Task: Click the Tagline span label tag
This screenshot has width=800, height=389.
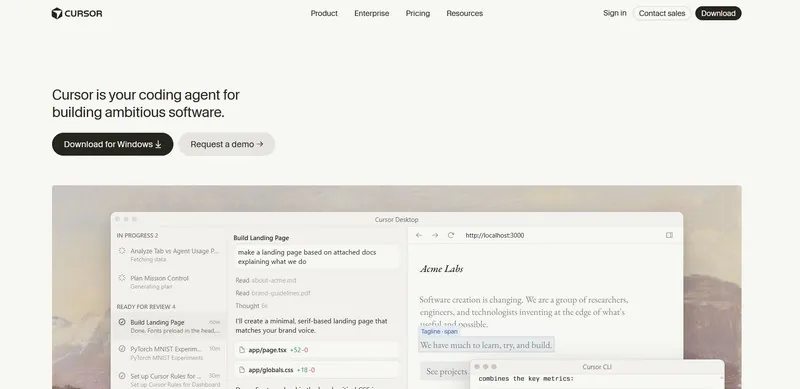Action: pyautogui.click(x=439, y=331)
